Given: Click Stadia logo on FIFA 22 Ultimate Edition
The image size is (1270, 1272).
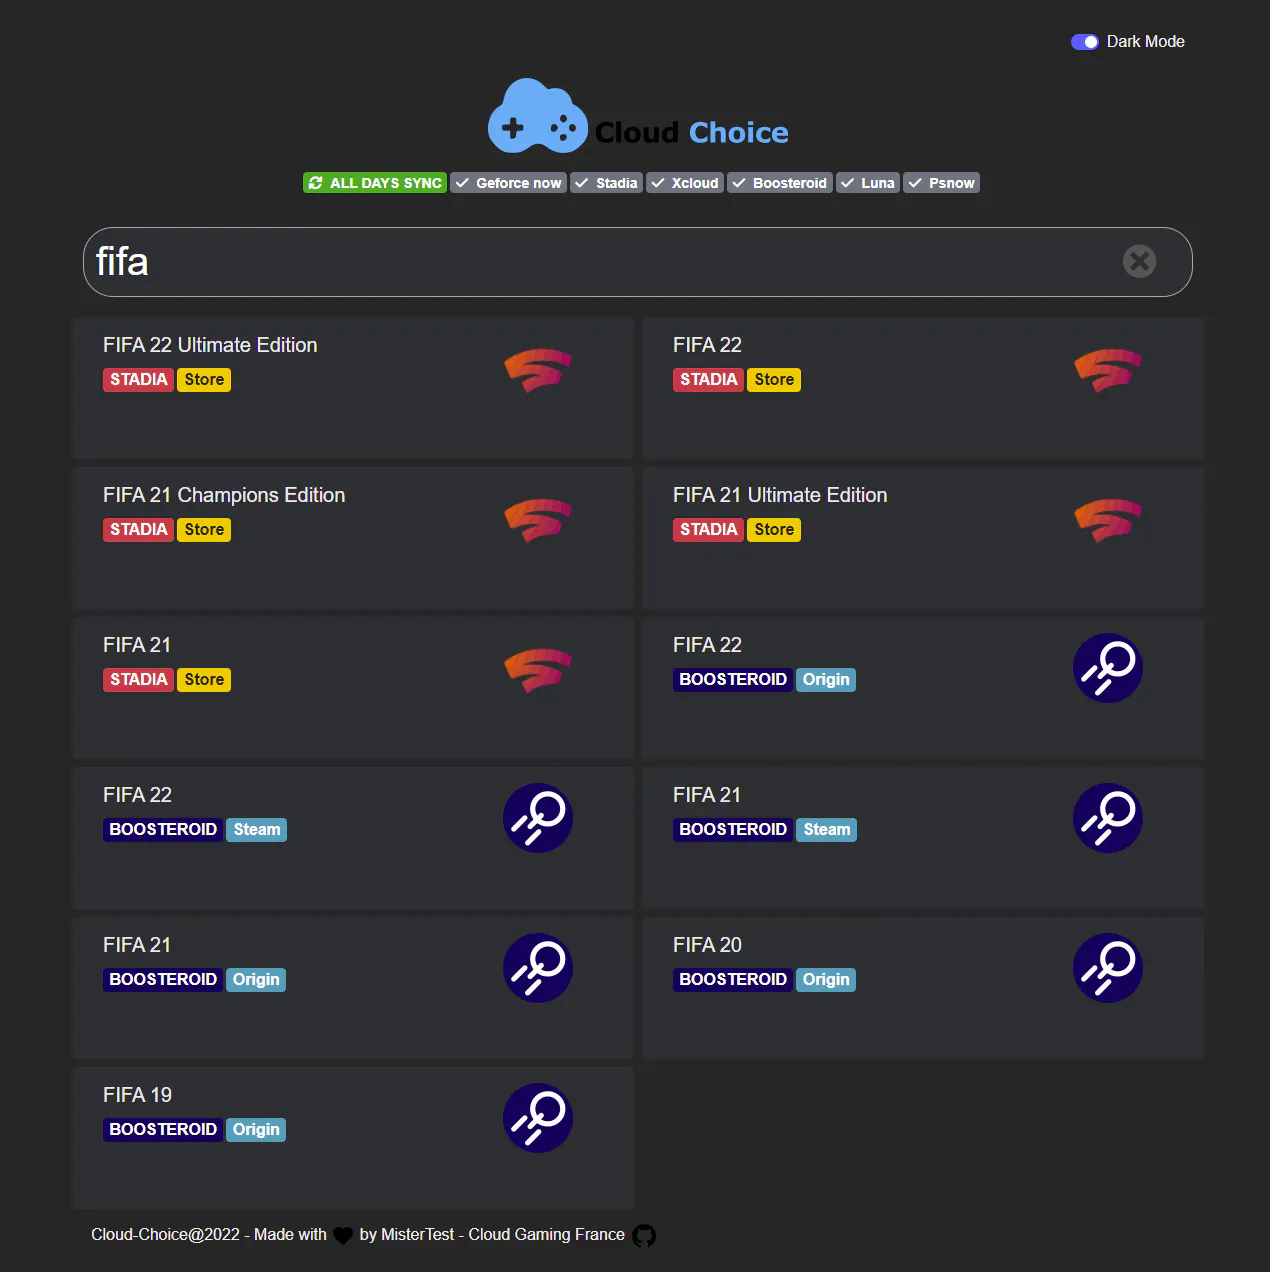Looking at the screenshot, I should point(538,370).
